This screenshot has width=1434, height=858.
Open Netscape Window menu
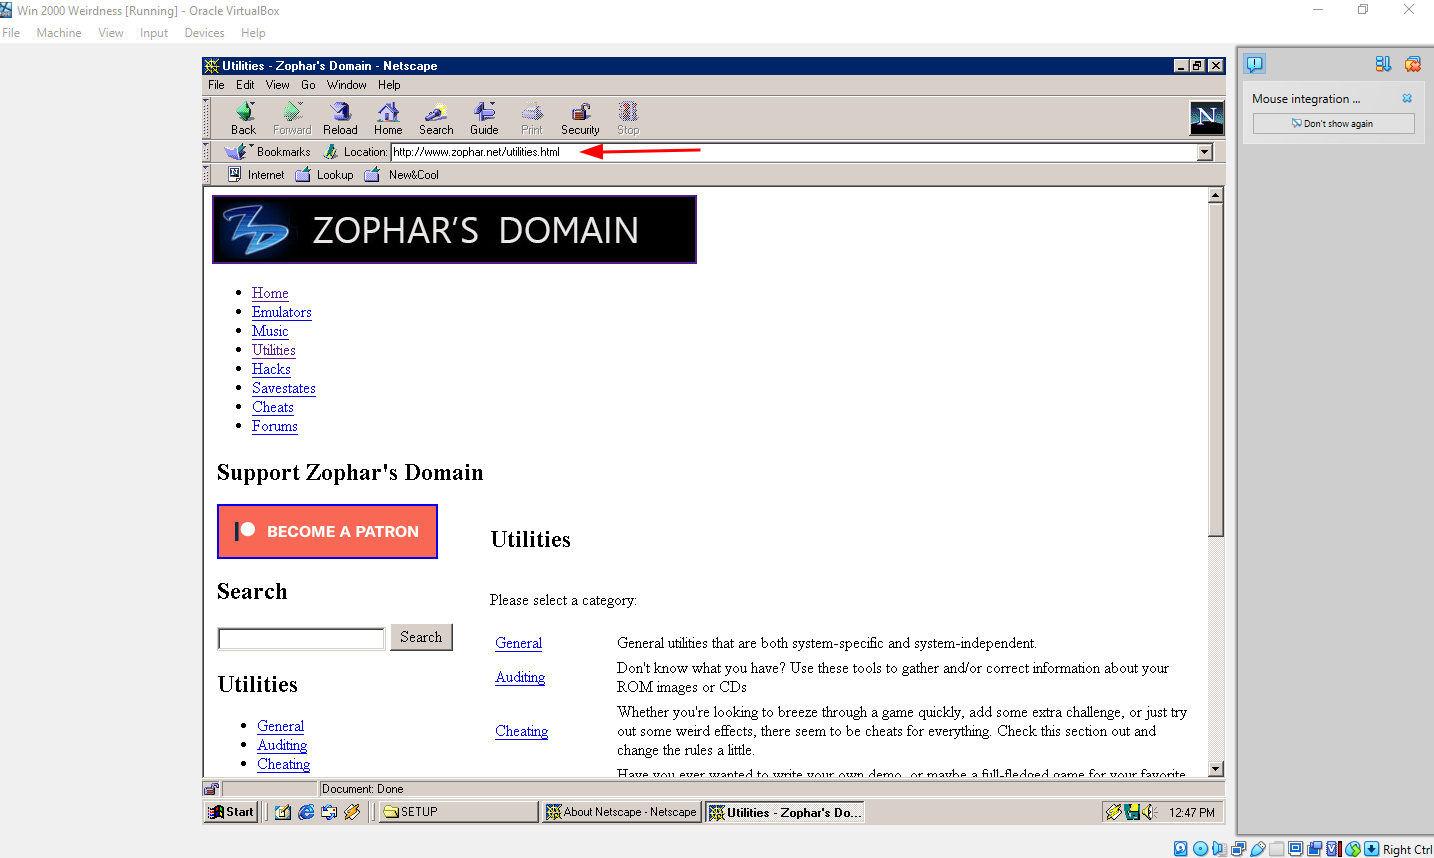click(346, 85)
